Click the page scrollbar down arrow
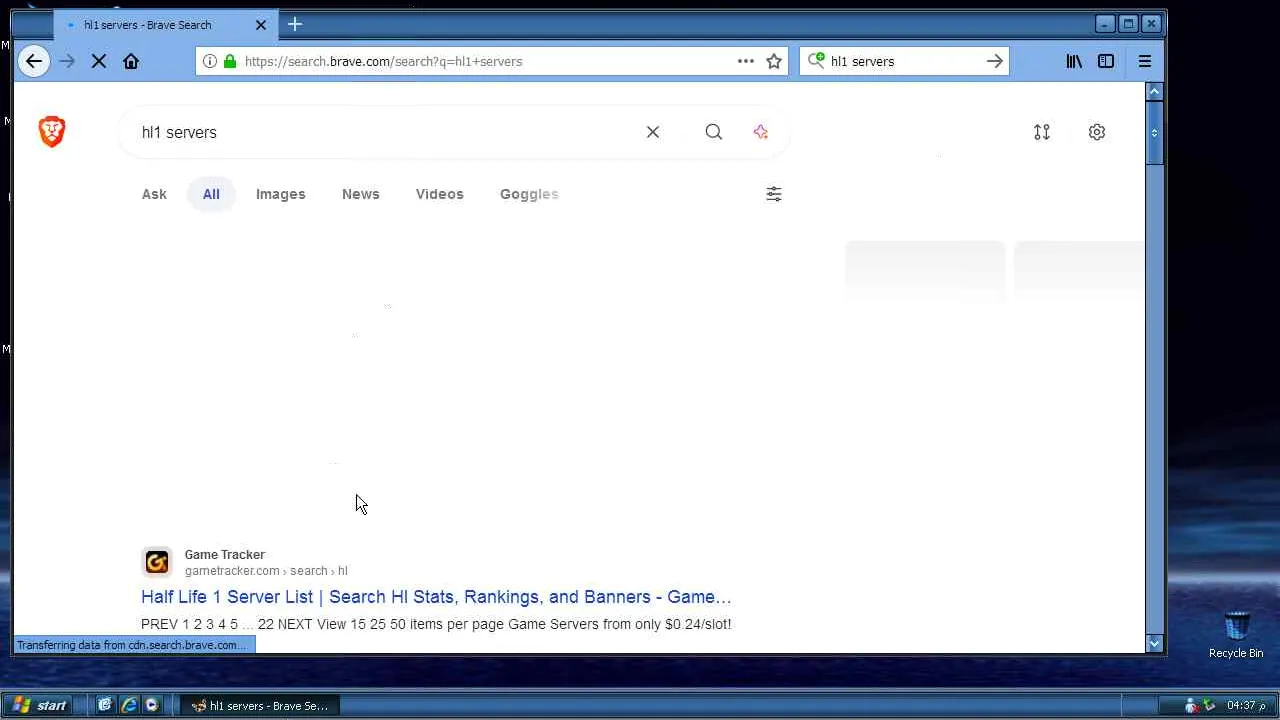This screenshot has height=720, width=1280. pyautogui.click(x=1154, y=644)
